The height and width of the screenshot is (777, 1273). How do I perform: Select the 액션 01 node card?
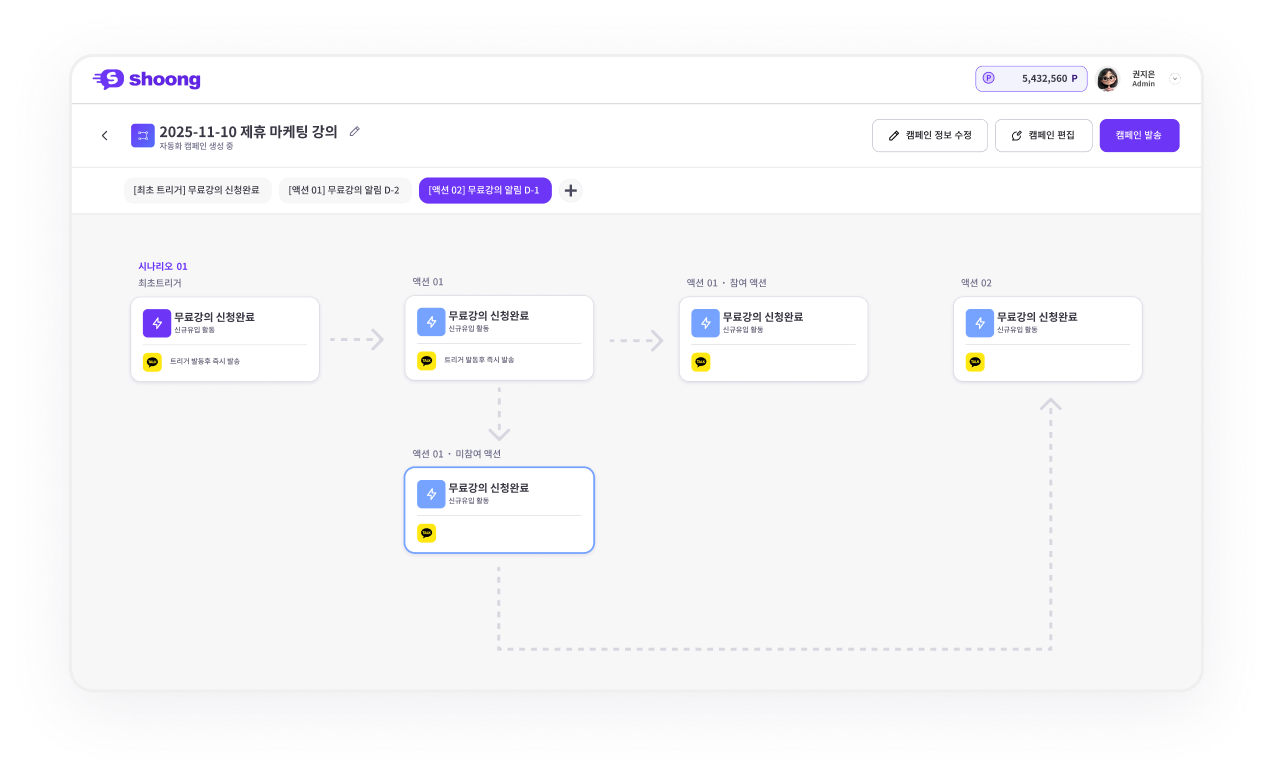[499, 338]
